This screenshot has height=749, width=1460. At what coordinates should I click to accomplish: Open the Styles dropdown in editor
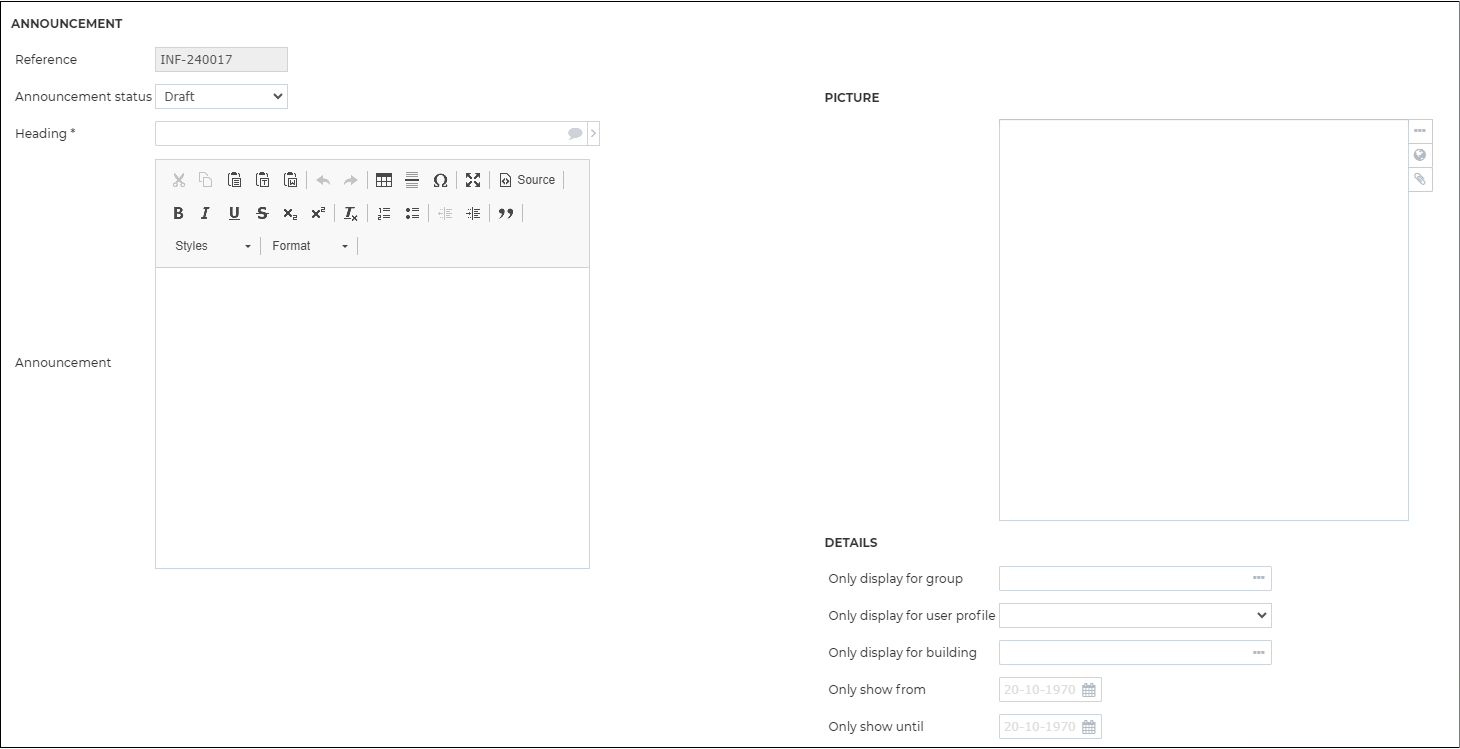(213, 246)
